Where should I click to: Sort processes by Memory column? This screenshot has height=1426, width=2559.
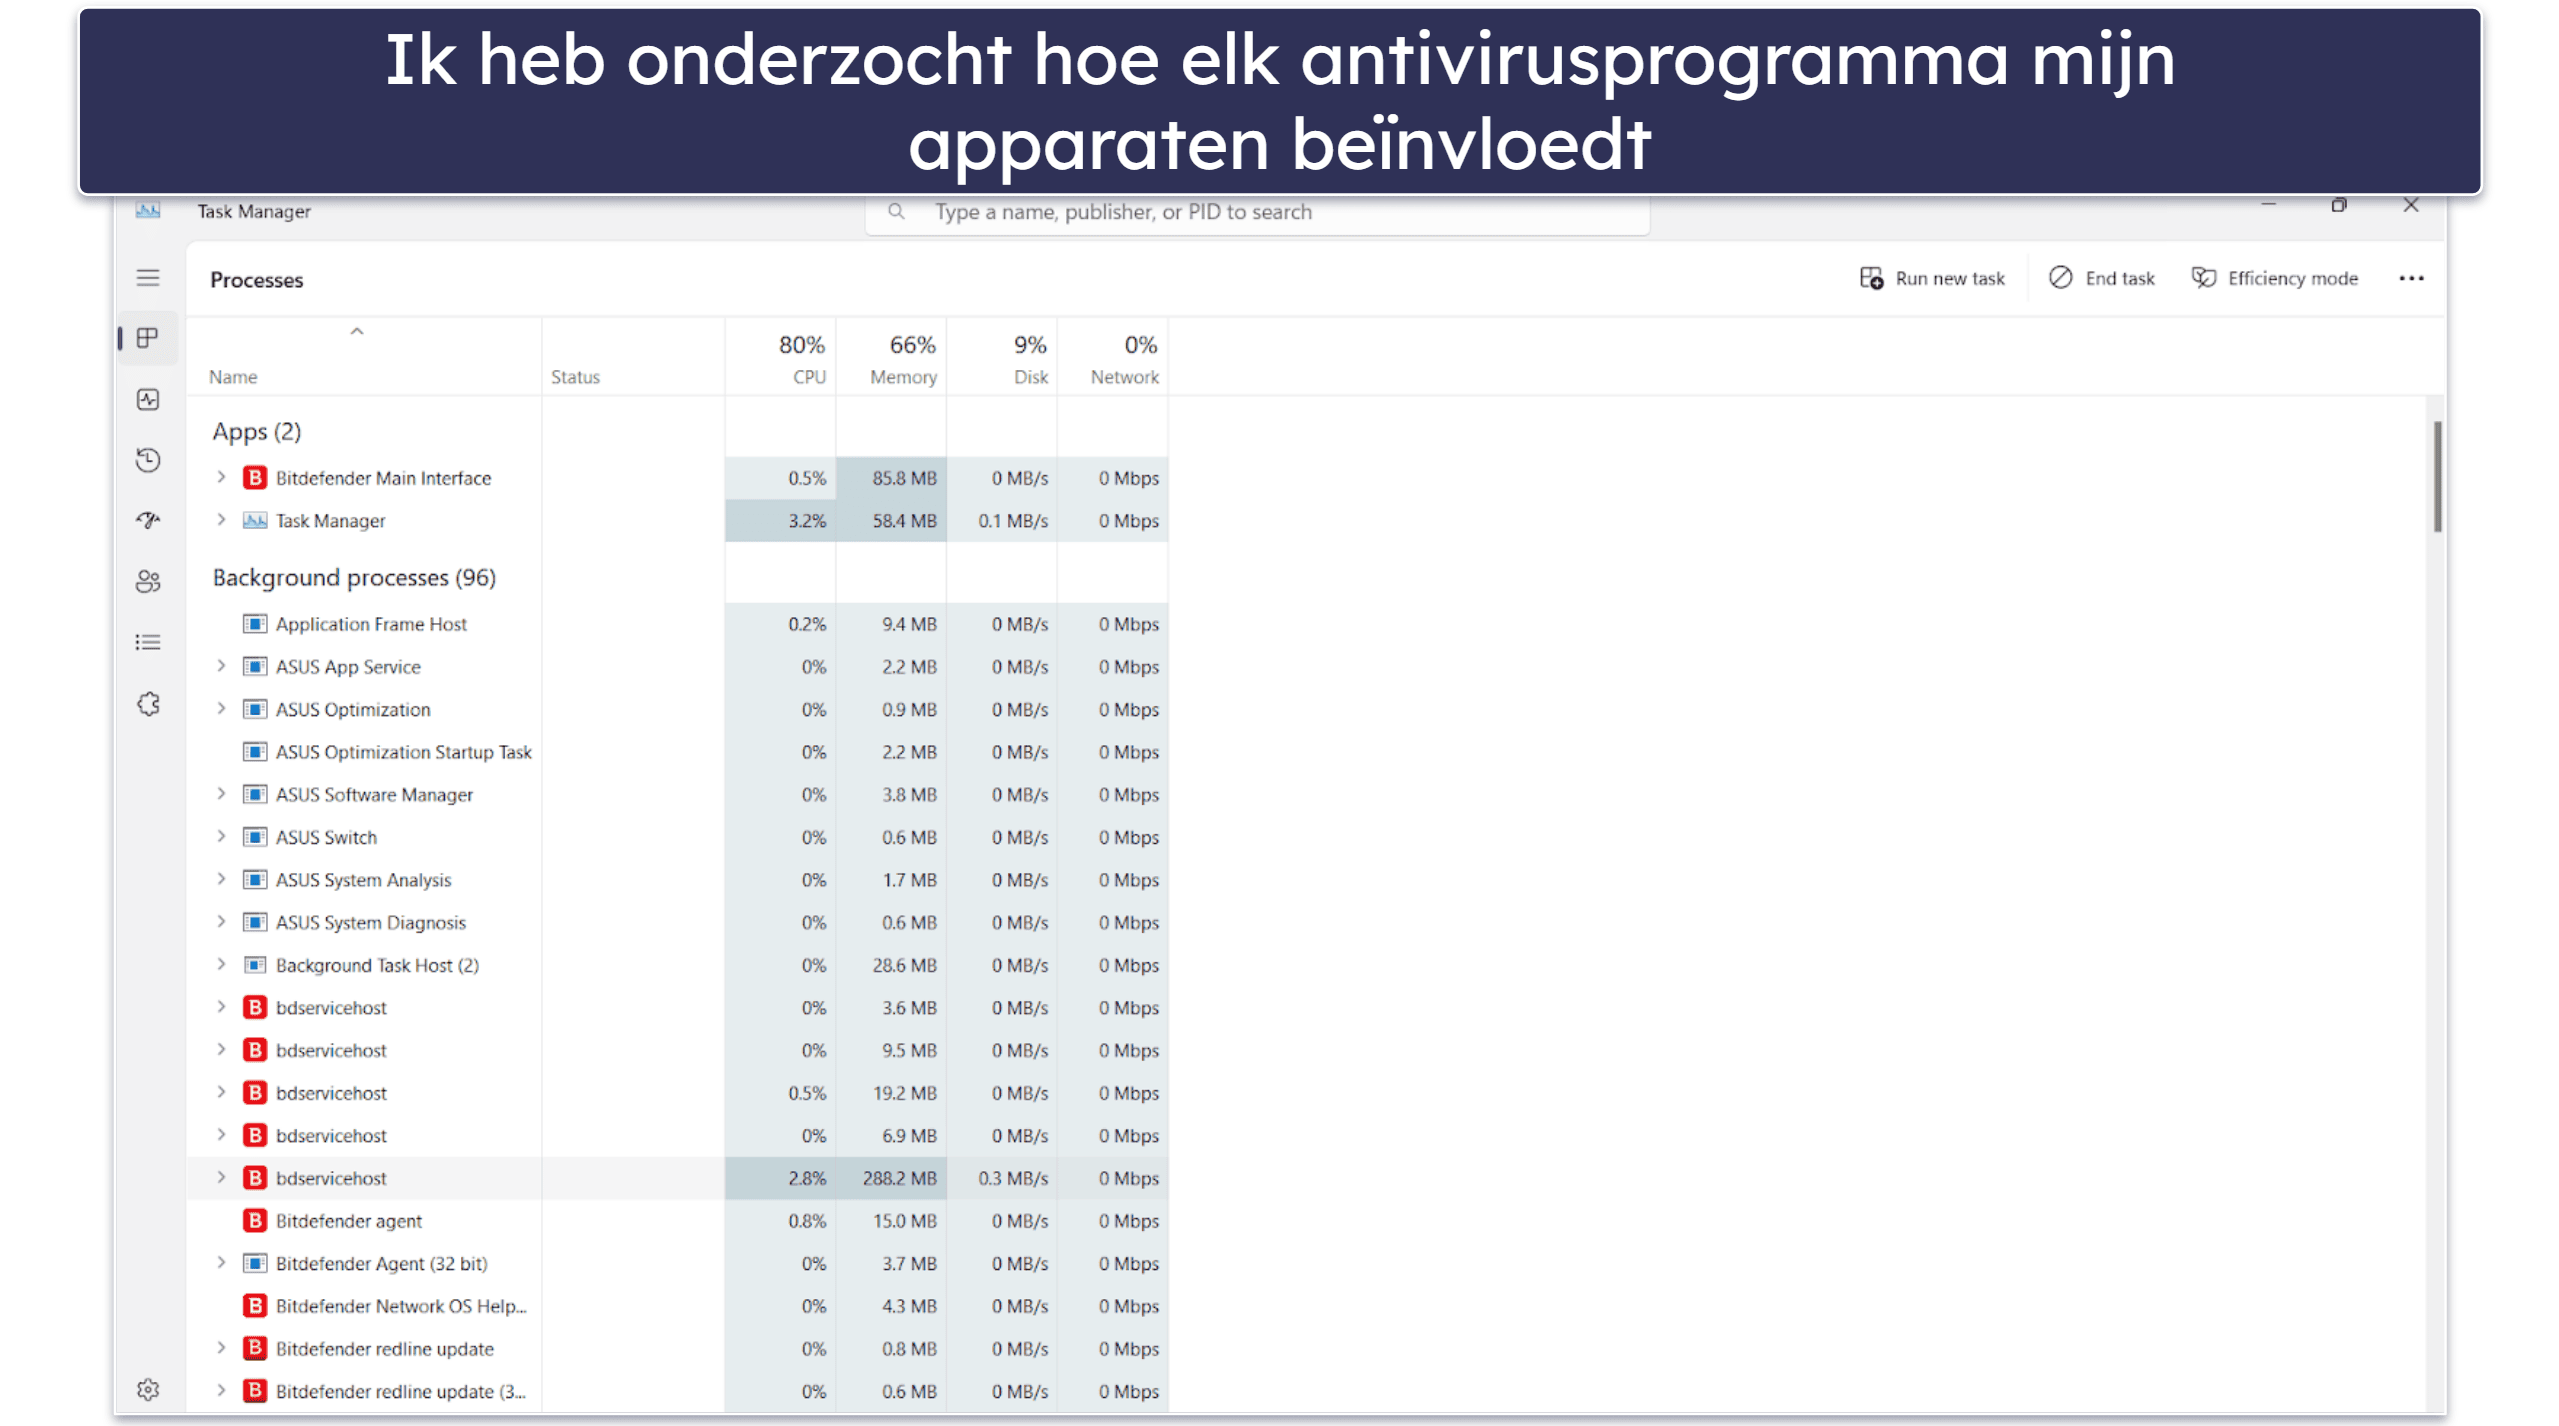892,357
